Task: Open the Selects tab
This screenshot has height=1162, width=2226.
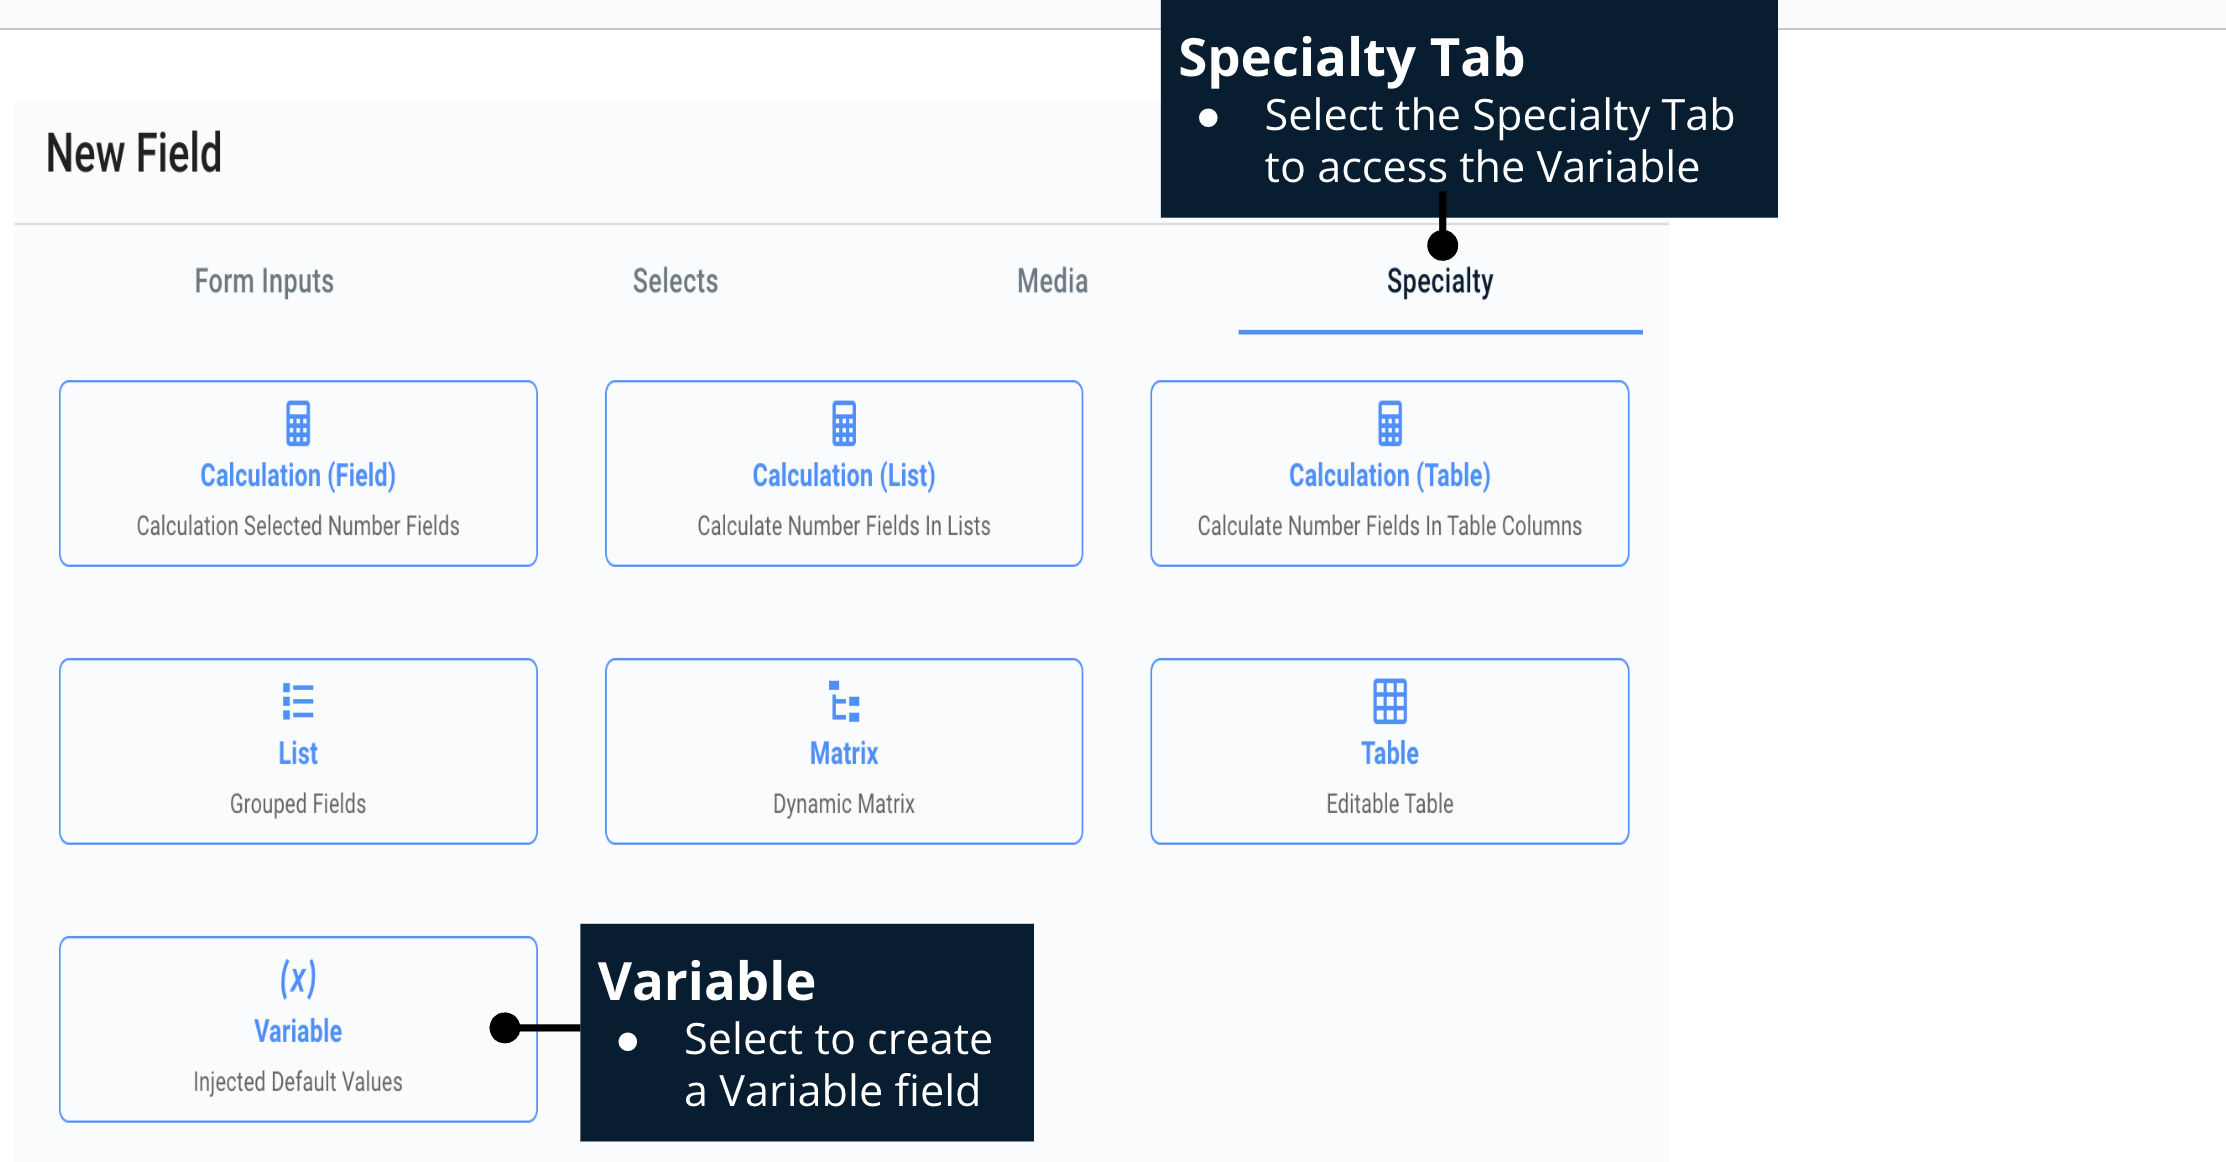Action: point(675,281)
